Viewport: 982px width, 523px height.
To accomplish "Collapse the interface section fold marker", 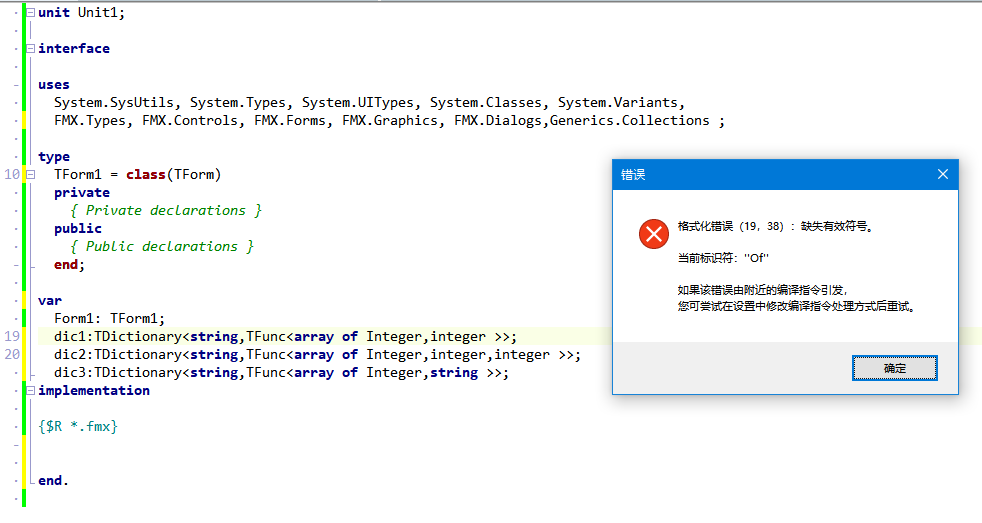I will pyautogui.click(x=31, y=49).
